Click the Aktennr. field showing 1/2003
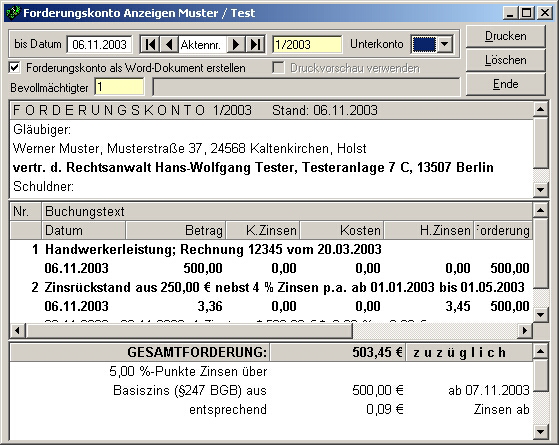Screen dimensions: 559x445 pos(307,45)
